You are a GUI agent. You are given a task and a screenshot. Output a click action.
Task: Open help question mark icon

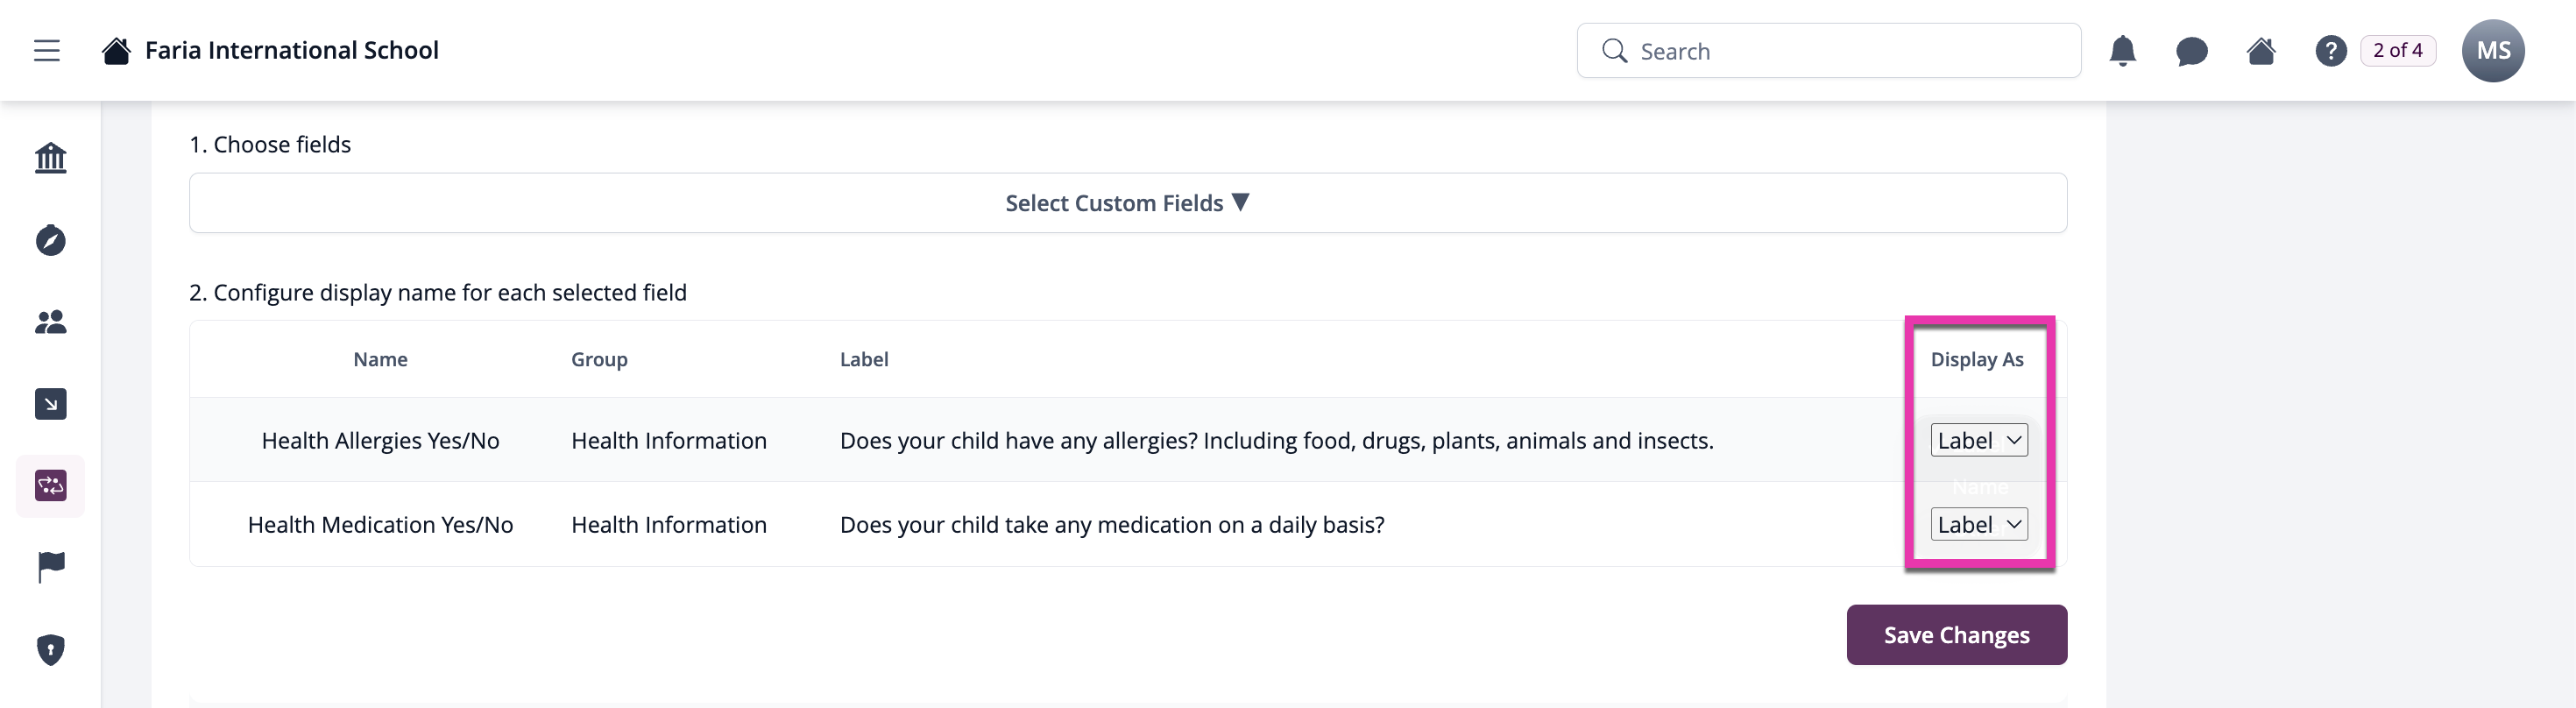click(2330, 51)
